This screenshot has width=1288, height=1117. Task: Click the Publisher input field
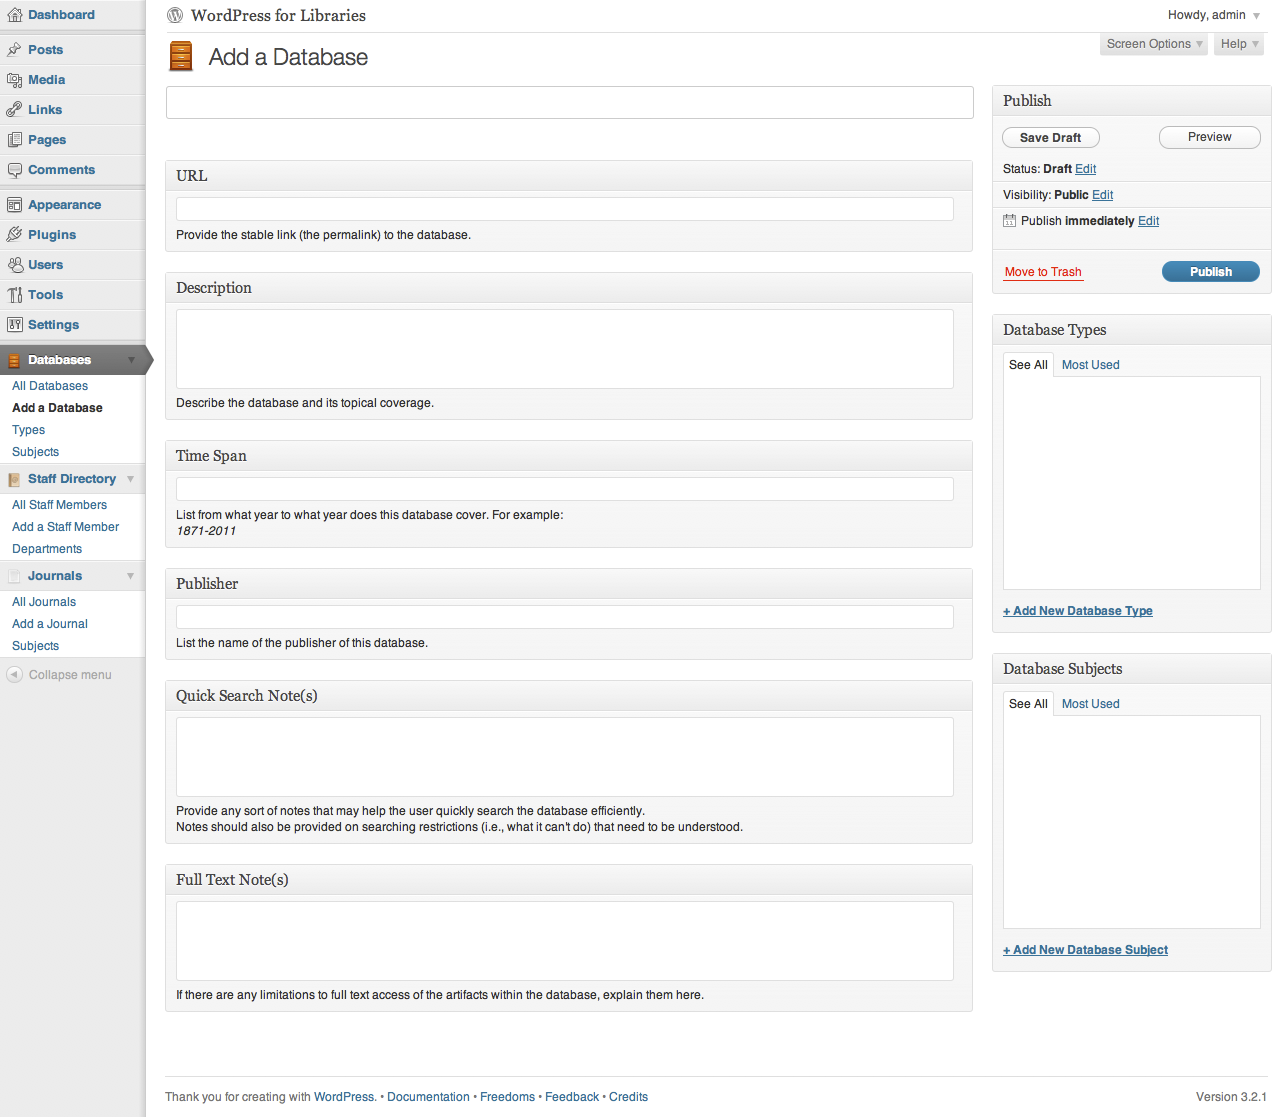(x=565, y=617)
